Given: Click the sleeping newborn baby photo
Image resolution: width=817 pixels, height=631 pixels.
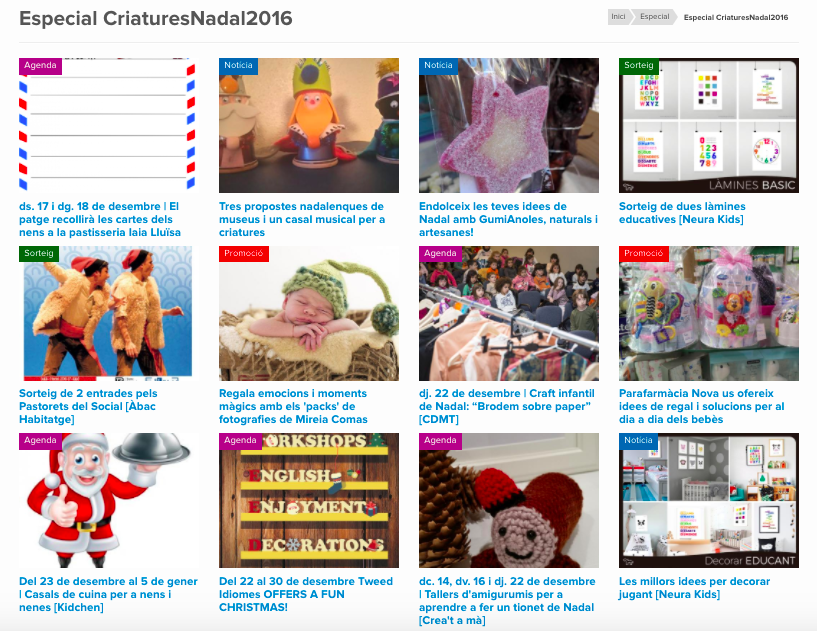Looking at the screenshot, I should point(309,313).
